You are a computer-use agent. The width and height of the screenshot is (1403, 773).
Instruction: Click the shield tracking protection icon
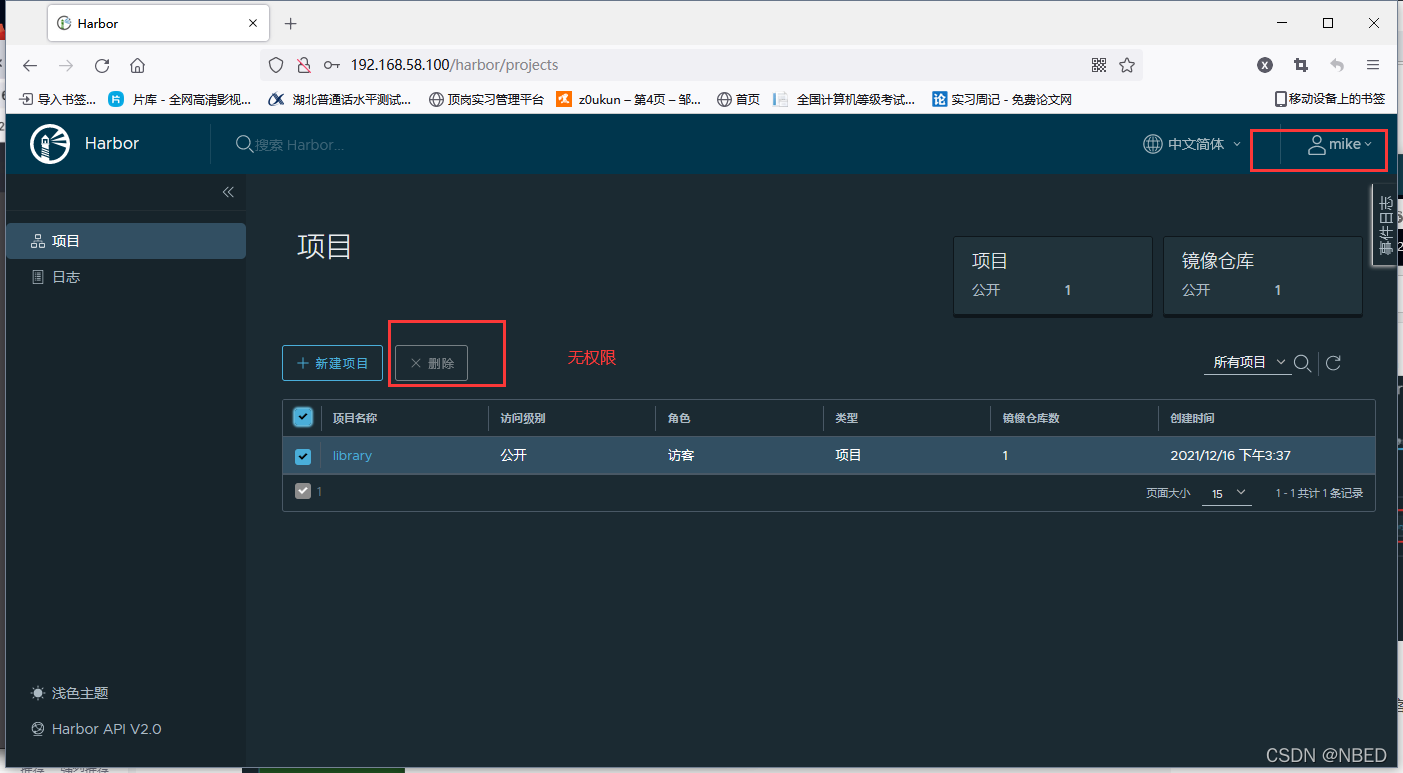277,65
